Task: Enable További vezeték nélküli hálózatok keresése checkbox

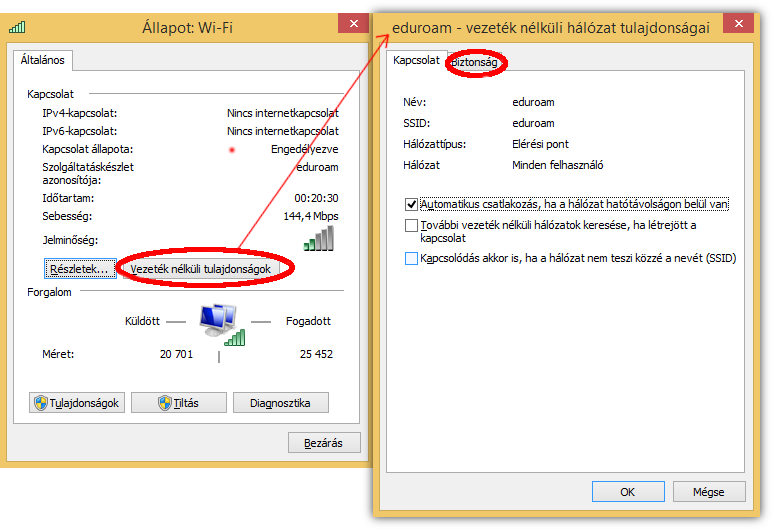Action: 411,225
